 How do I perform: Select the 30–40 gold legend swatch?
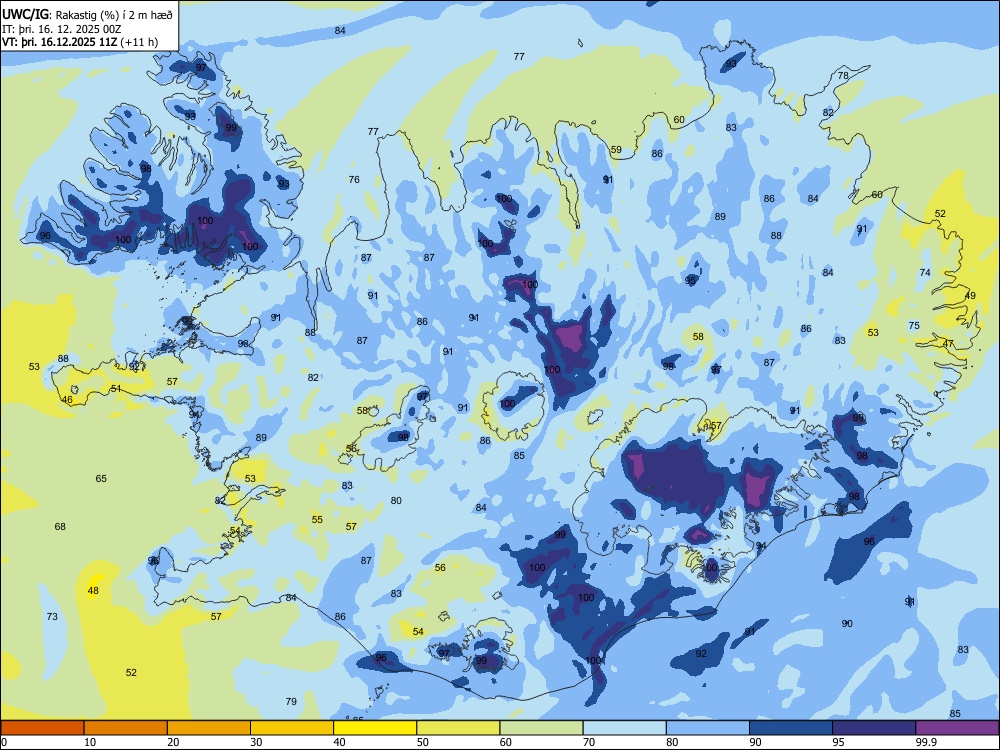[x=292, y=728]
